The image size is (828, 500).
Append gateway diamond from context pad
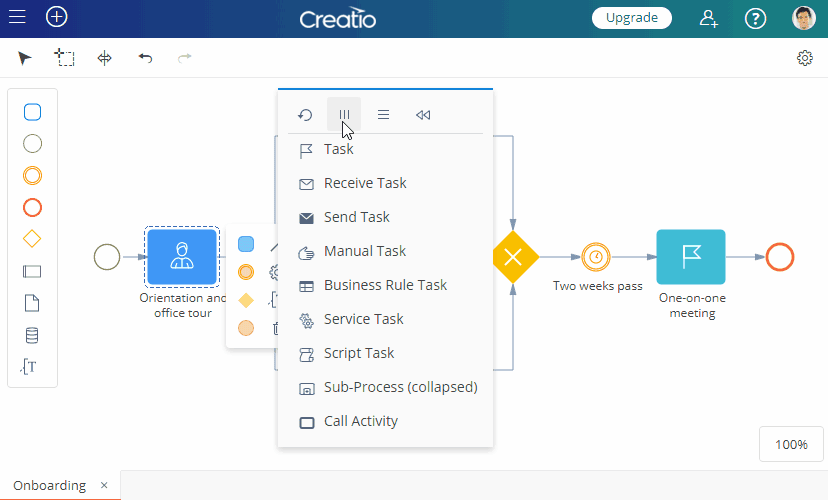pyautogui.click(x=246, y=300)
